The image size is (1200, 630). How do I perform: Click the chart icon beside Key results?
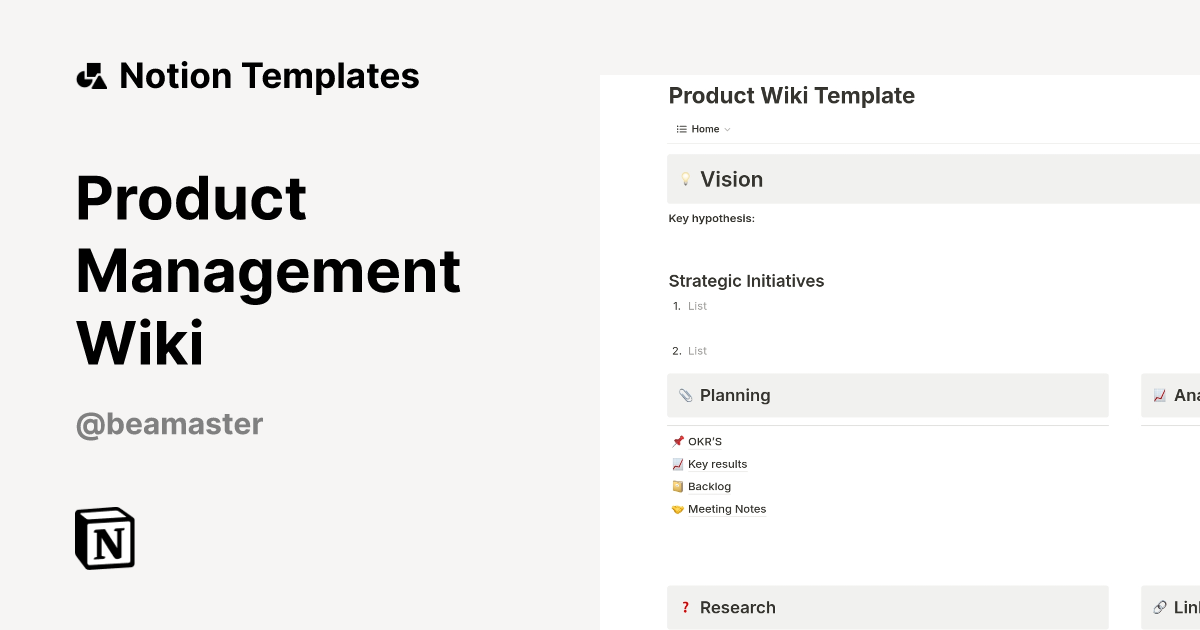point(678,464)
